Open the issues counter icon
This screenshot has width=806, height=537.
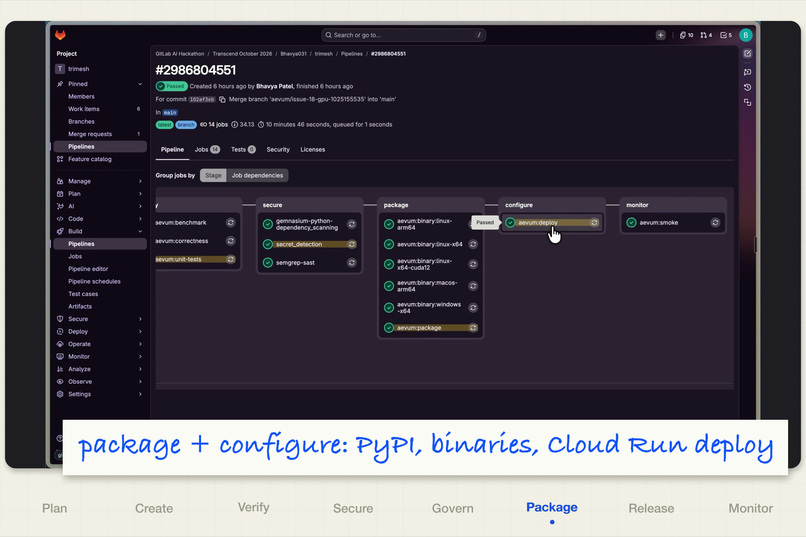tap(686, 35)
